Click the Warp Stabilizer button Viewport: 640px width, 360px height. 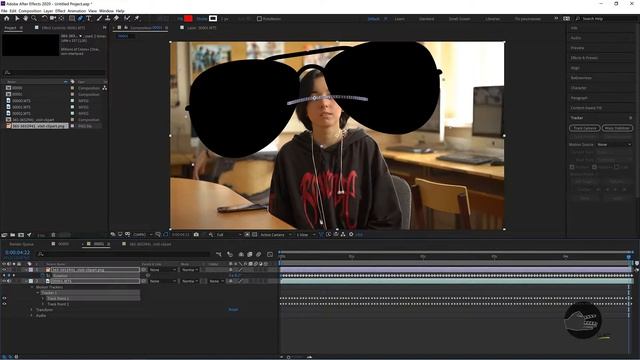point(617,128)
